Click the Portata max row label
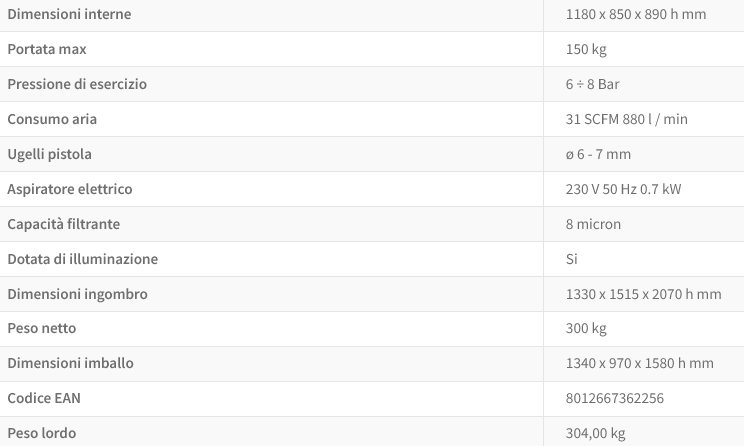The width and height of the screenshot is (744, 446). (46, 49)
